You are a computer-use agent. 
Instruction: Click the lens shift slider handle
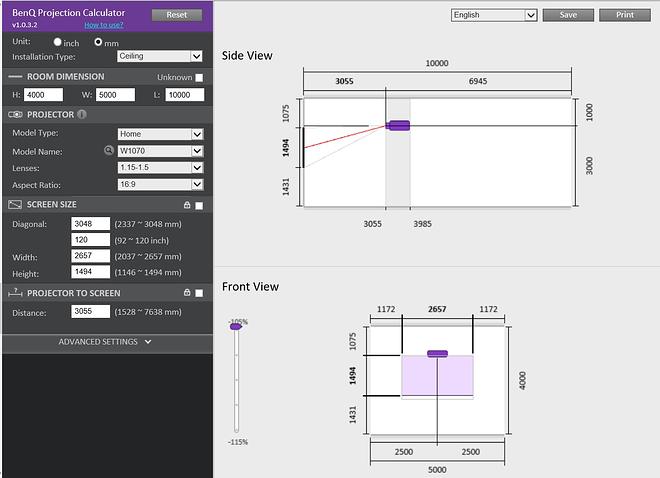coord(236,326)
